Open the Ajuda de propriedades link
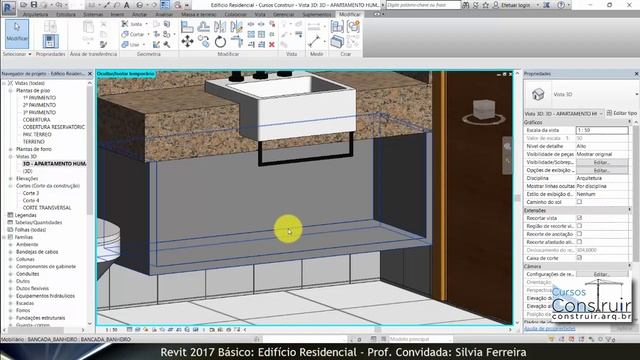This screenshot has height=360, width=640. (x=549, y=328)
